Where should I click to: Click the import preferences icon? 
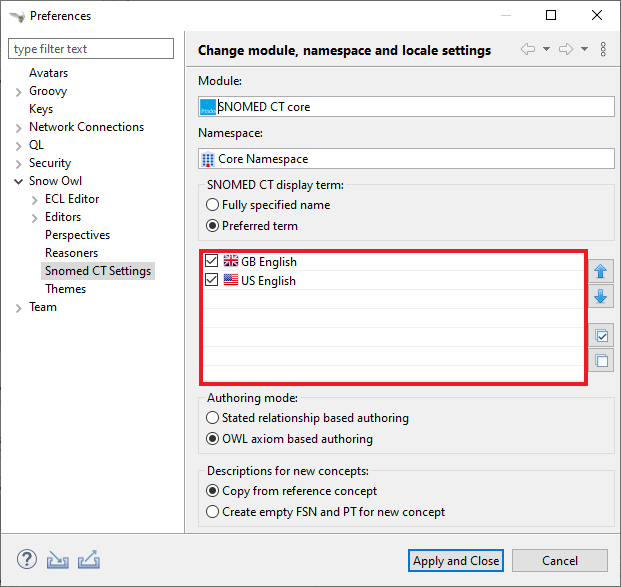tap(58, 560)
